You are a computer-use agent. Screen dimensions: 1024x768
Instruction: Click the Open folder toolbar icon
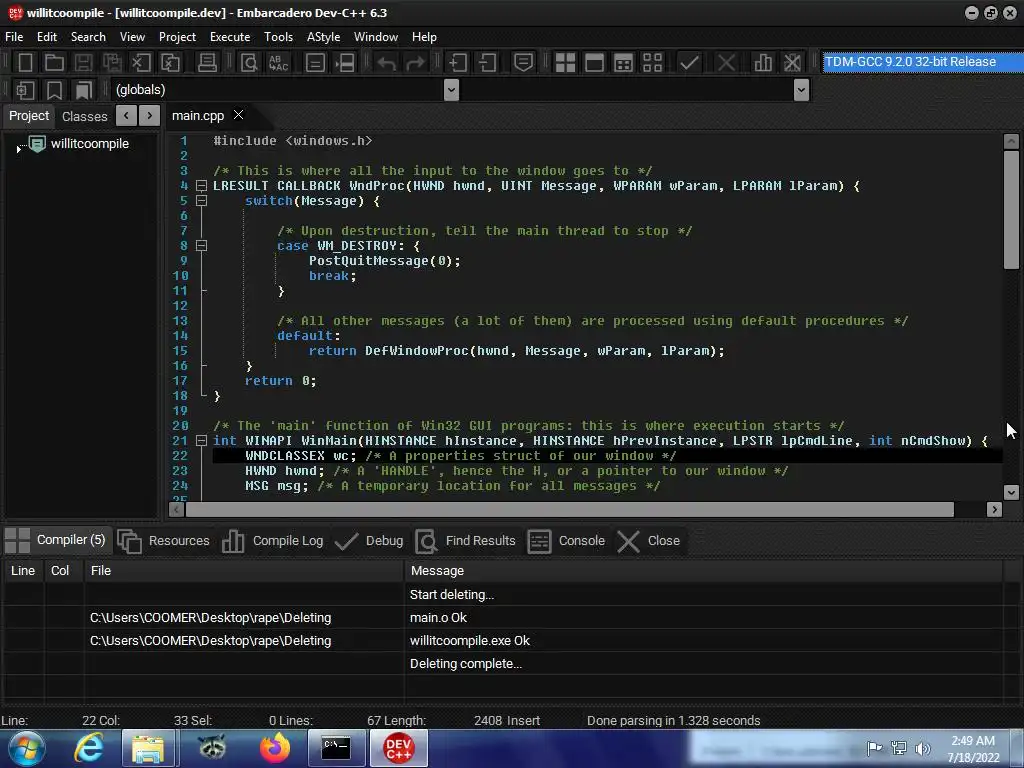coord(54,63)
